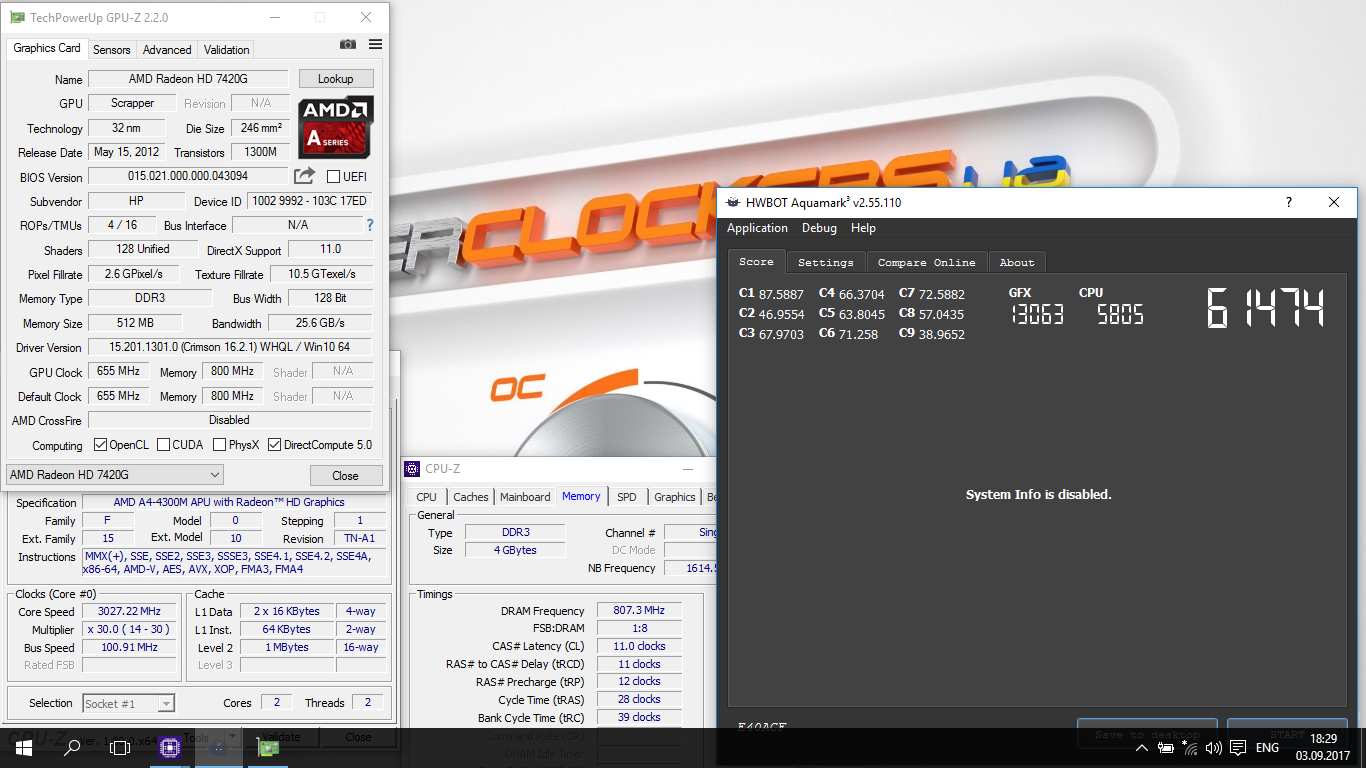
Task: Switch to Aquamark About tab
Action: coord(1017,262)
